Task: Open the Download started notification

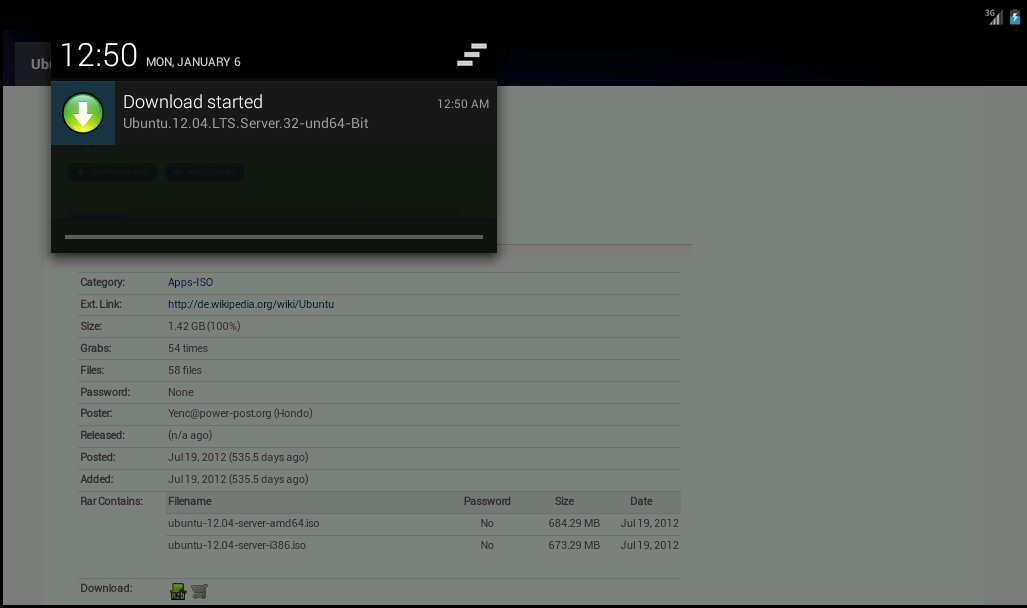Action: [x=274, y=113]
